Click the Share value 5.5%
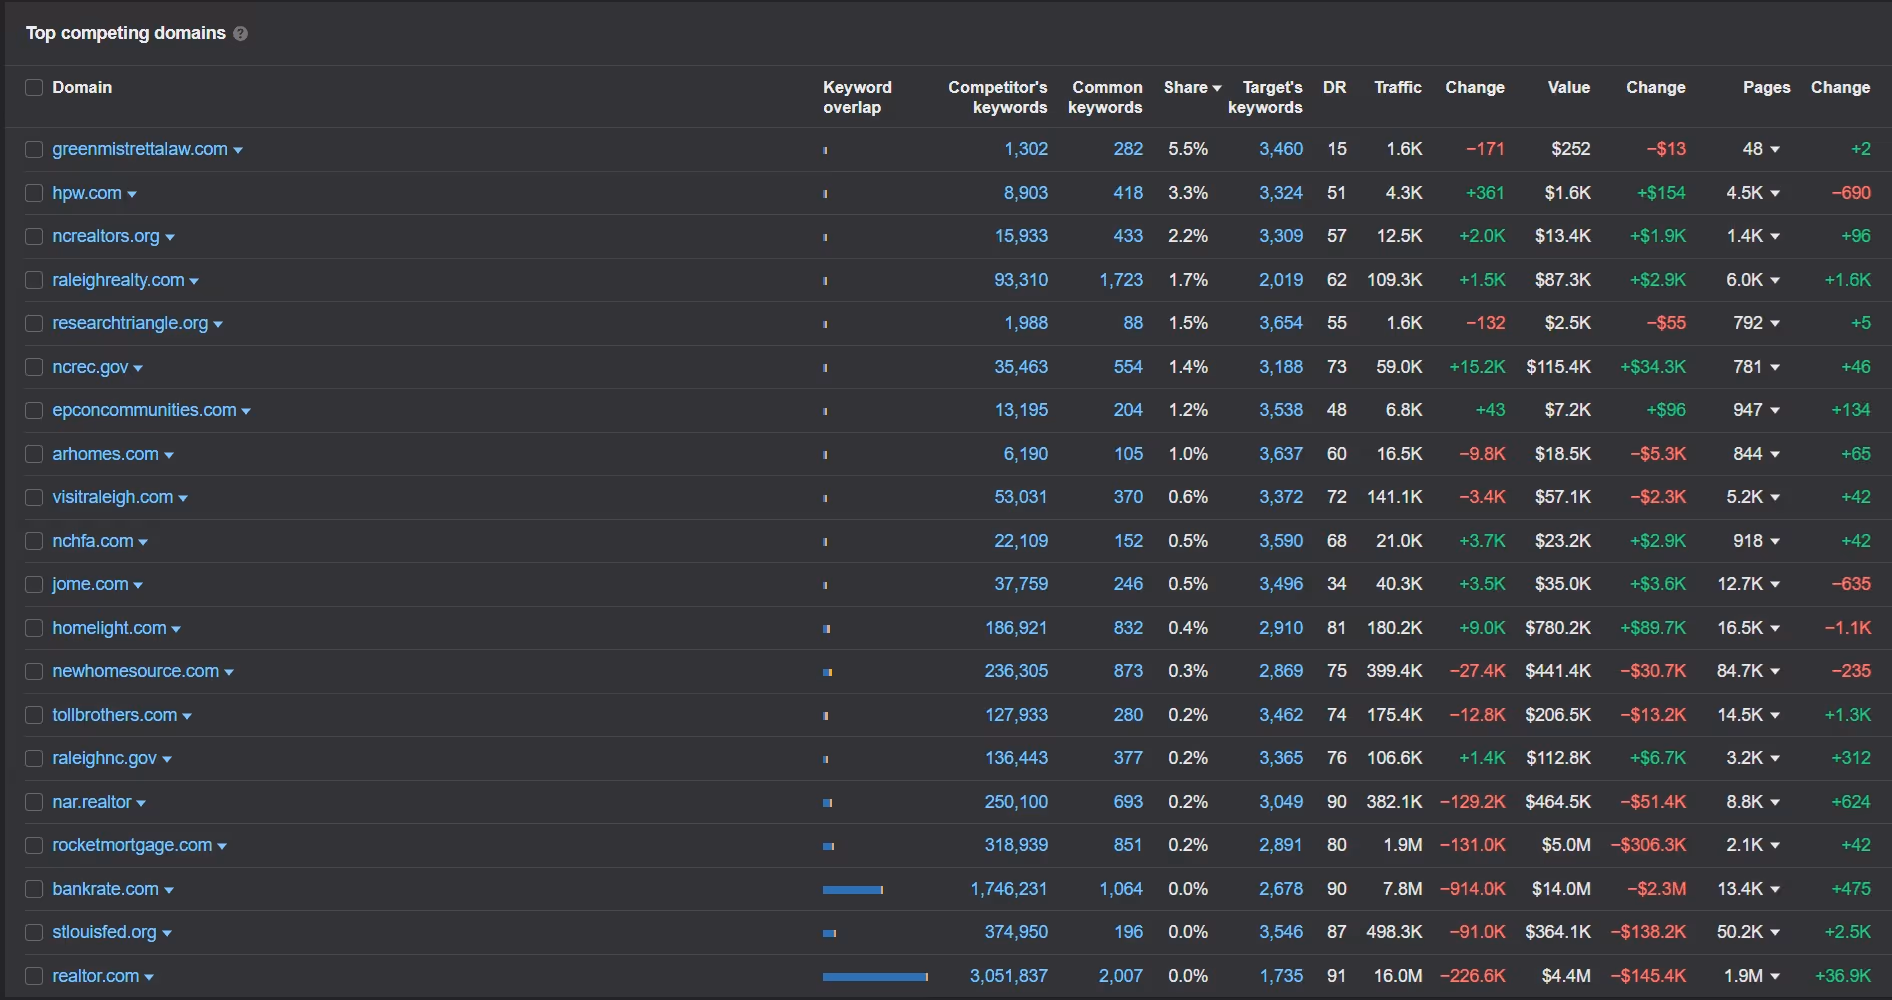The image size is (1892, 1000). point(1188,149)
